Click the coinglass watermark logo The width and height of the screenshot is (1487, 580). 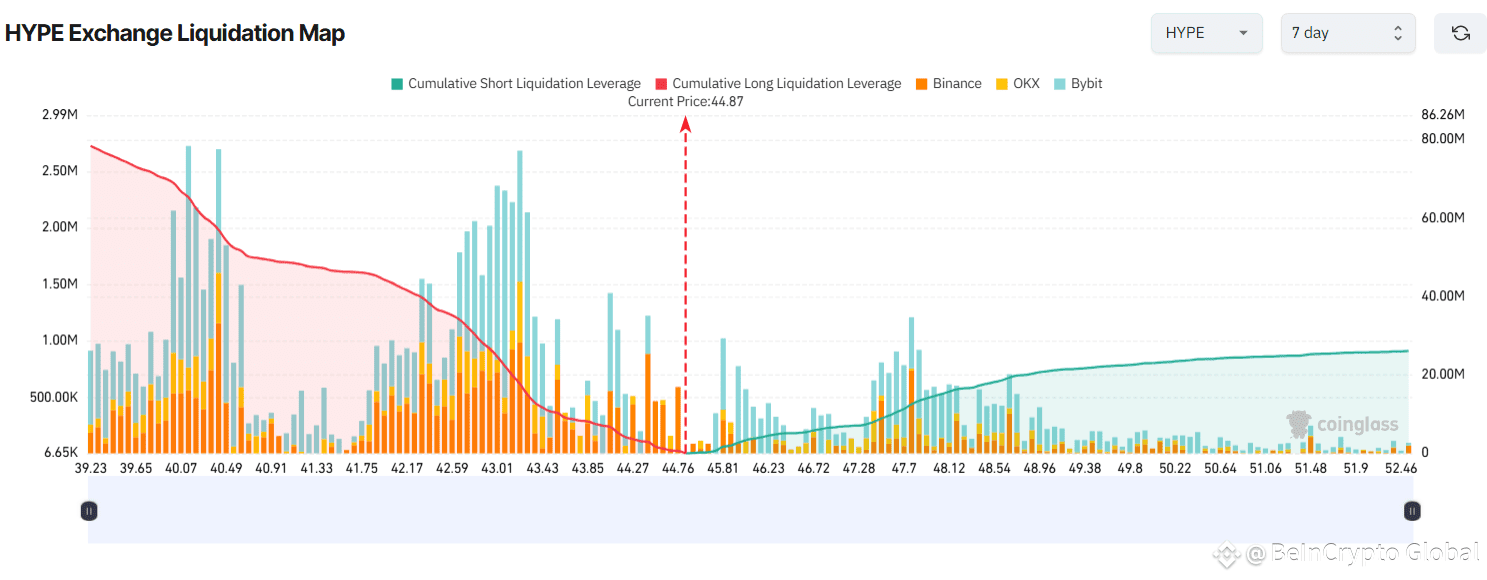[1343, 424]
